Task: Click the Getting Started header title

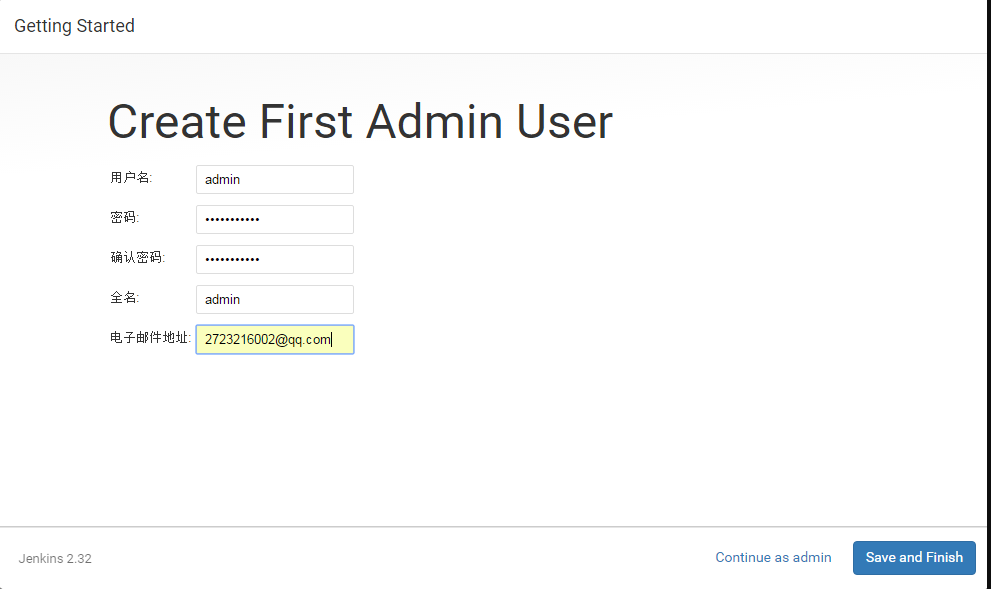Action: pos(74,26)
